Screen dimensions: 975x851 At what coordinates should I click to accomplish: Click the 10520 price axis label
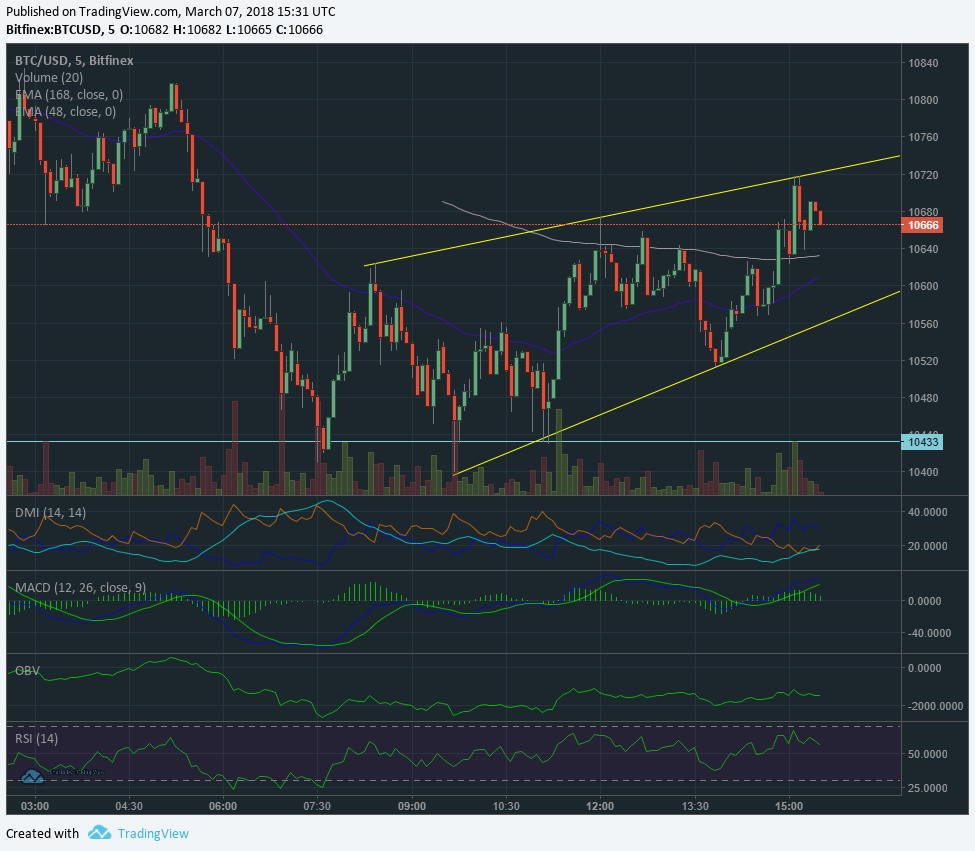click(x=923, y=361)
